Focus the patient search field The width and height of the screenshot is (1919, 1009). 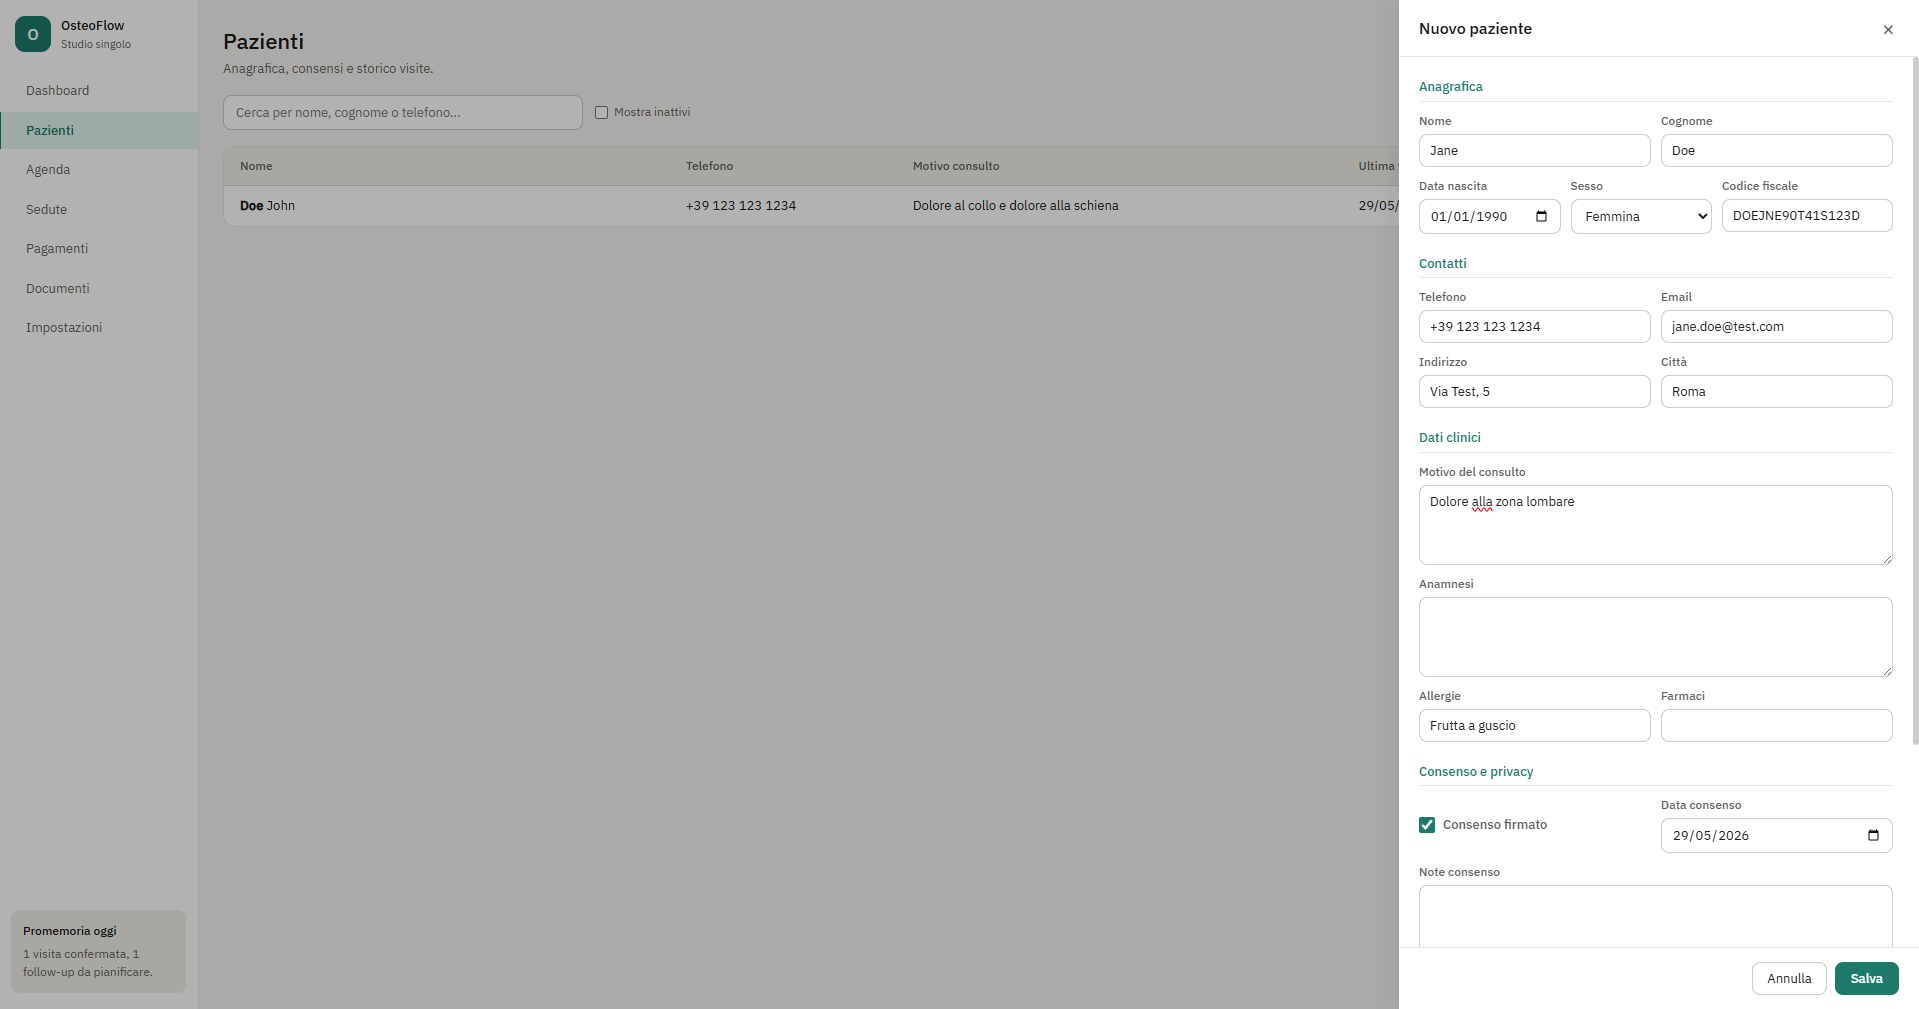pyautogui.click(x=402, y=112)
